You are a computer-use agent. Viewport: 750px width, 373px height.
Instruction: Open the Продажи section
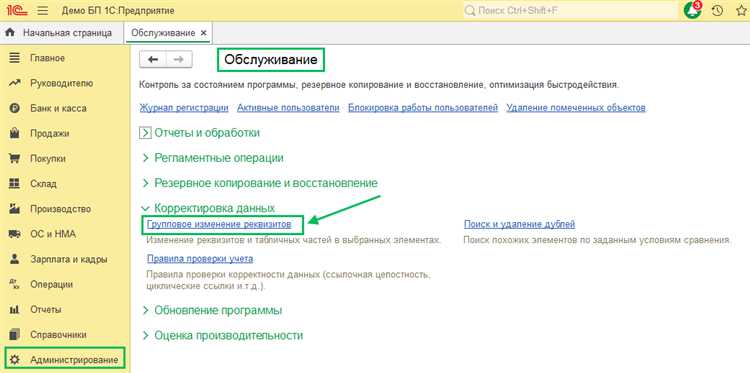(50, 133)
